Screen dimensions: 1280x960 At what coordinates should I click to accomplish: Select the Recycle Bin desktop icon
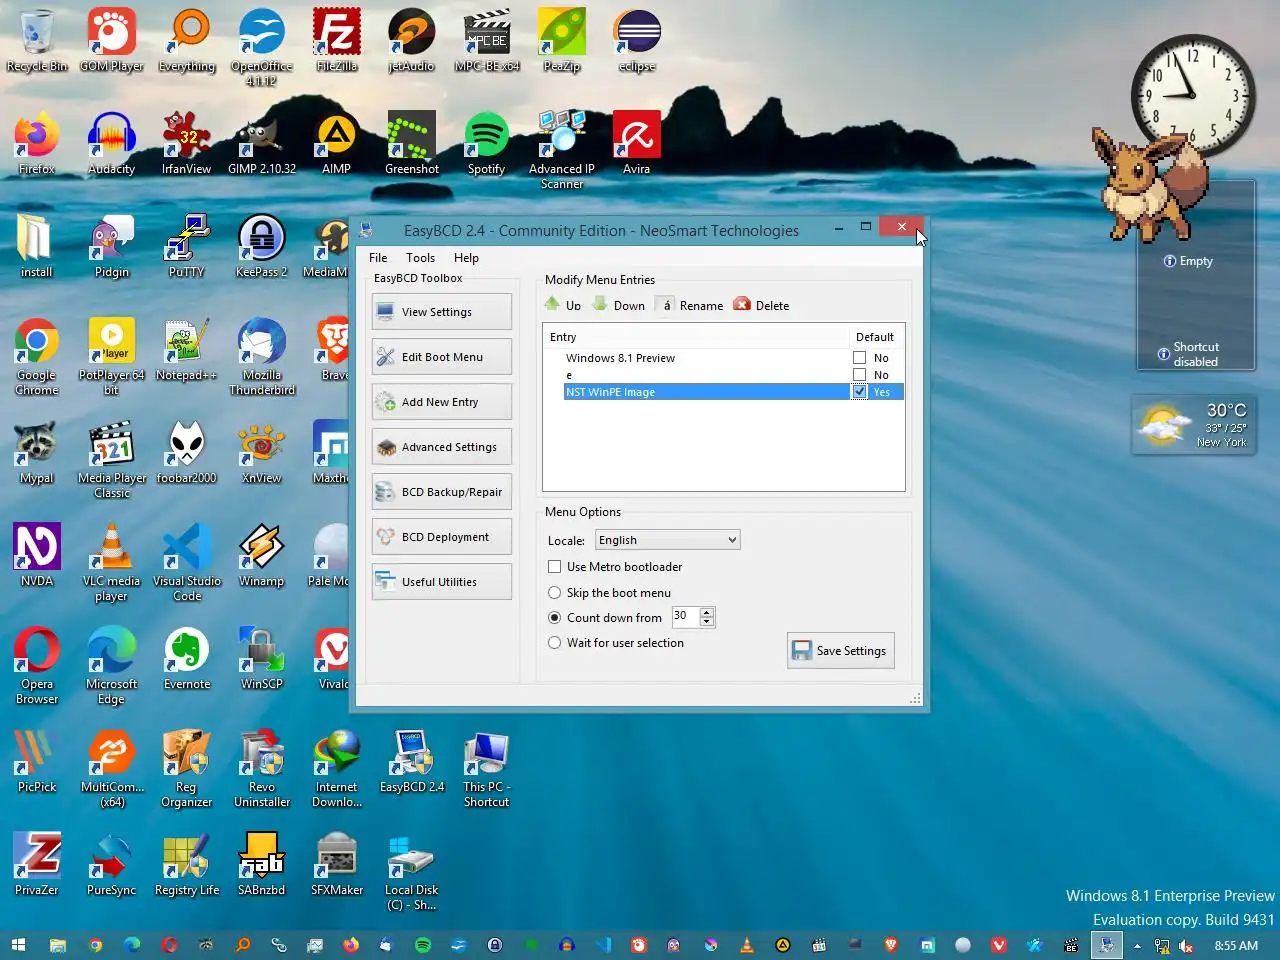point(37,41)
